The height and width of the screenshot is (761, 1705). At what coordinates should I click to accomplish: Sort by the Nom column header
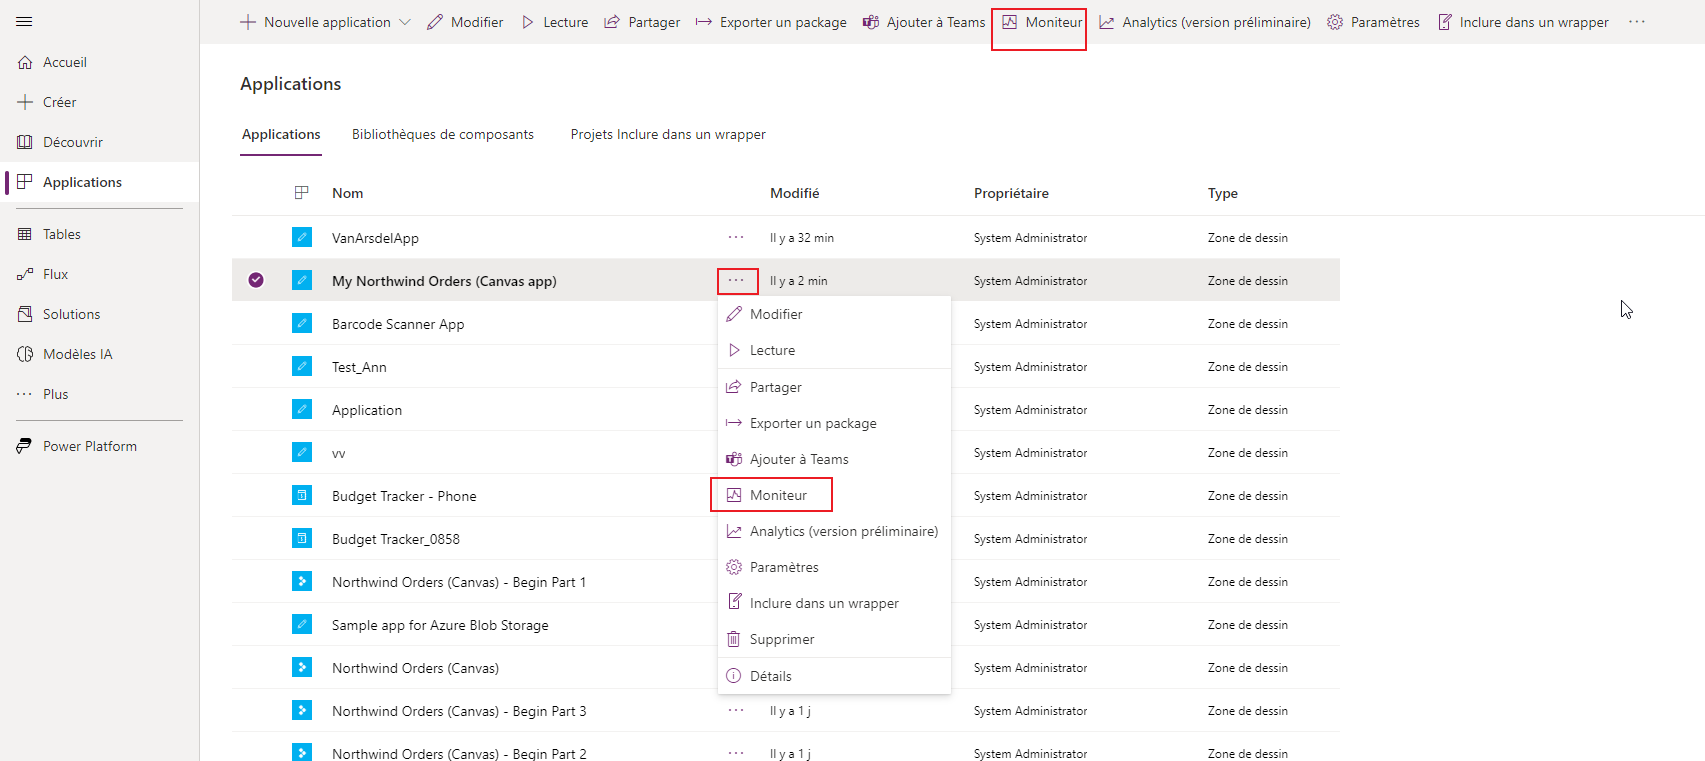(x=348, y=193)
